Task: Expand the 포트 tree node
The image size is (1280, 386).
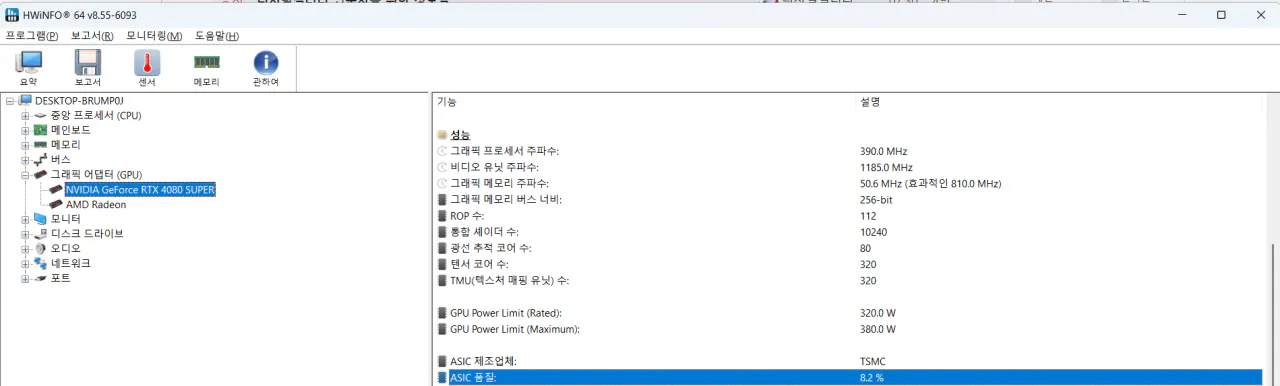Action: pyautogui.click(x=25, y=278)
